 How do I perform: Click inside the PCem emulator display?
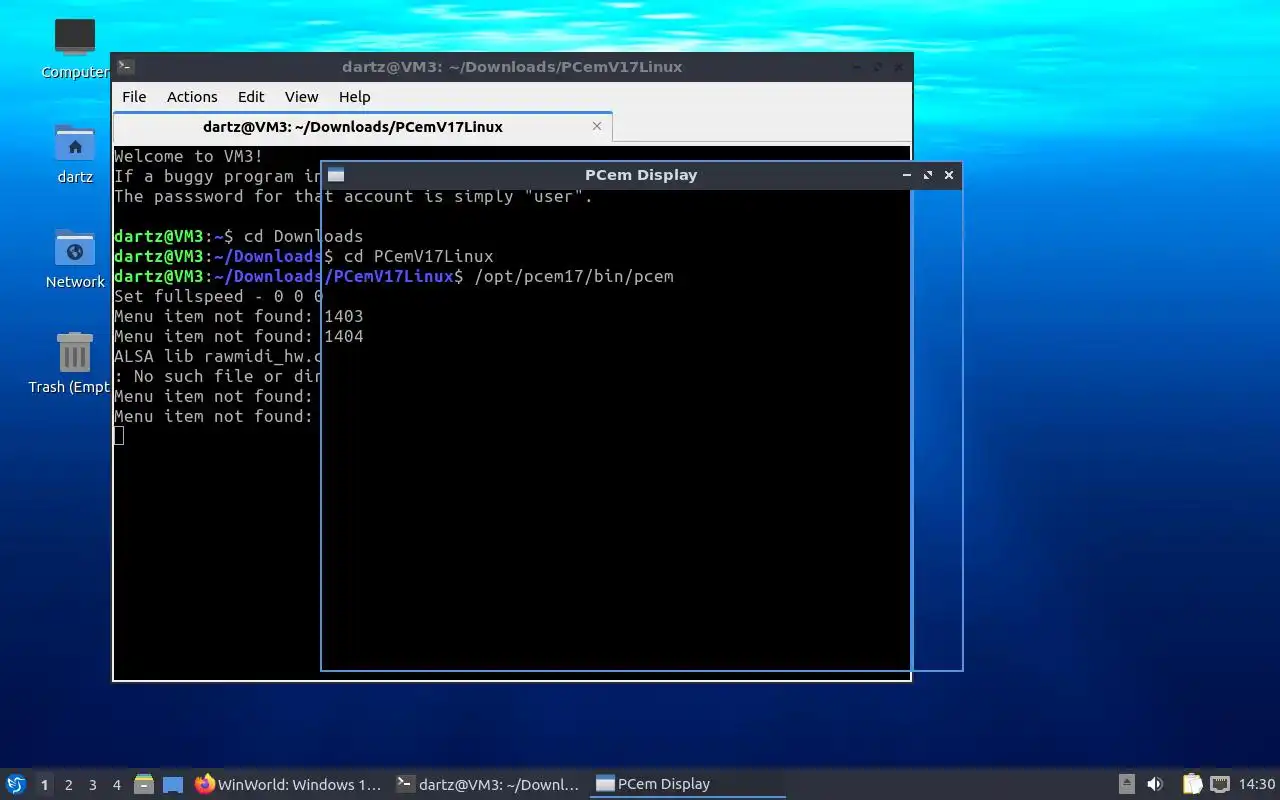tap(641, 429)
